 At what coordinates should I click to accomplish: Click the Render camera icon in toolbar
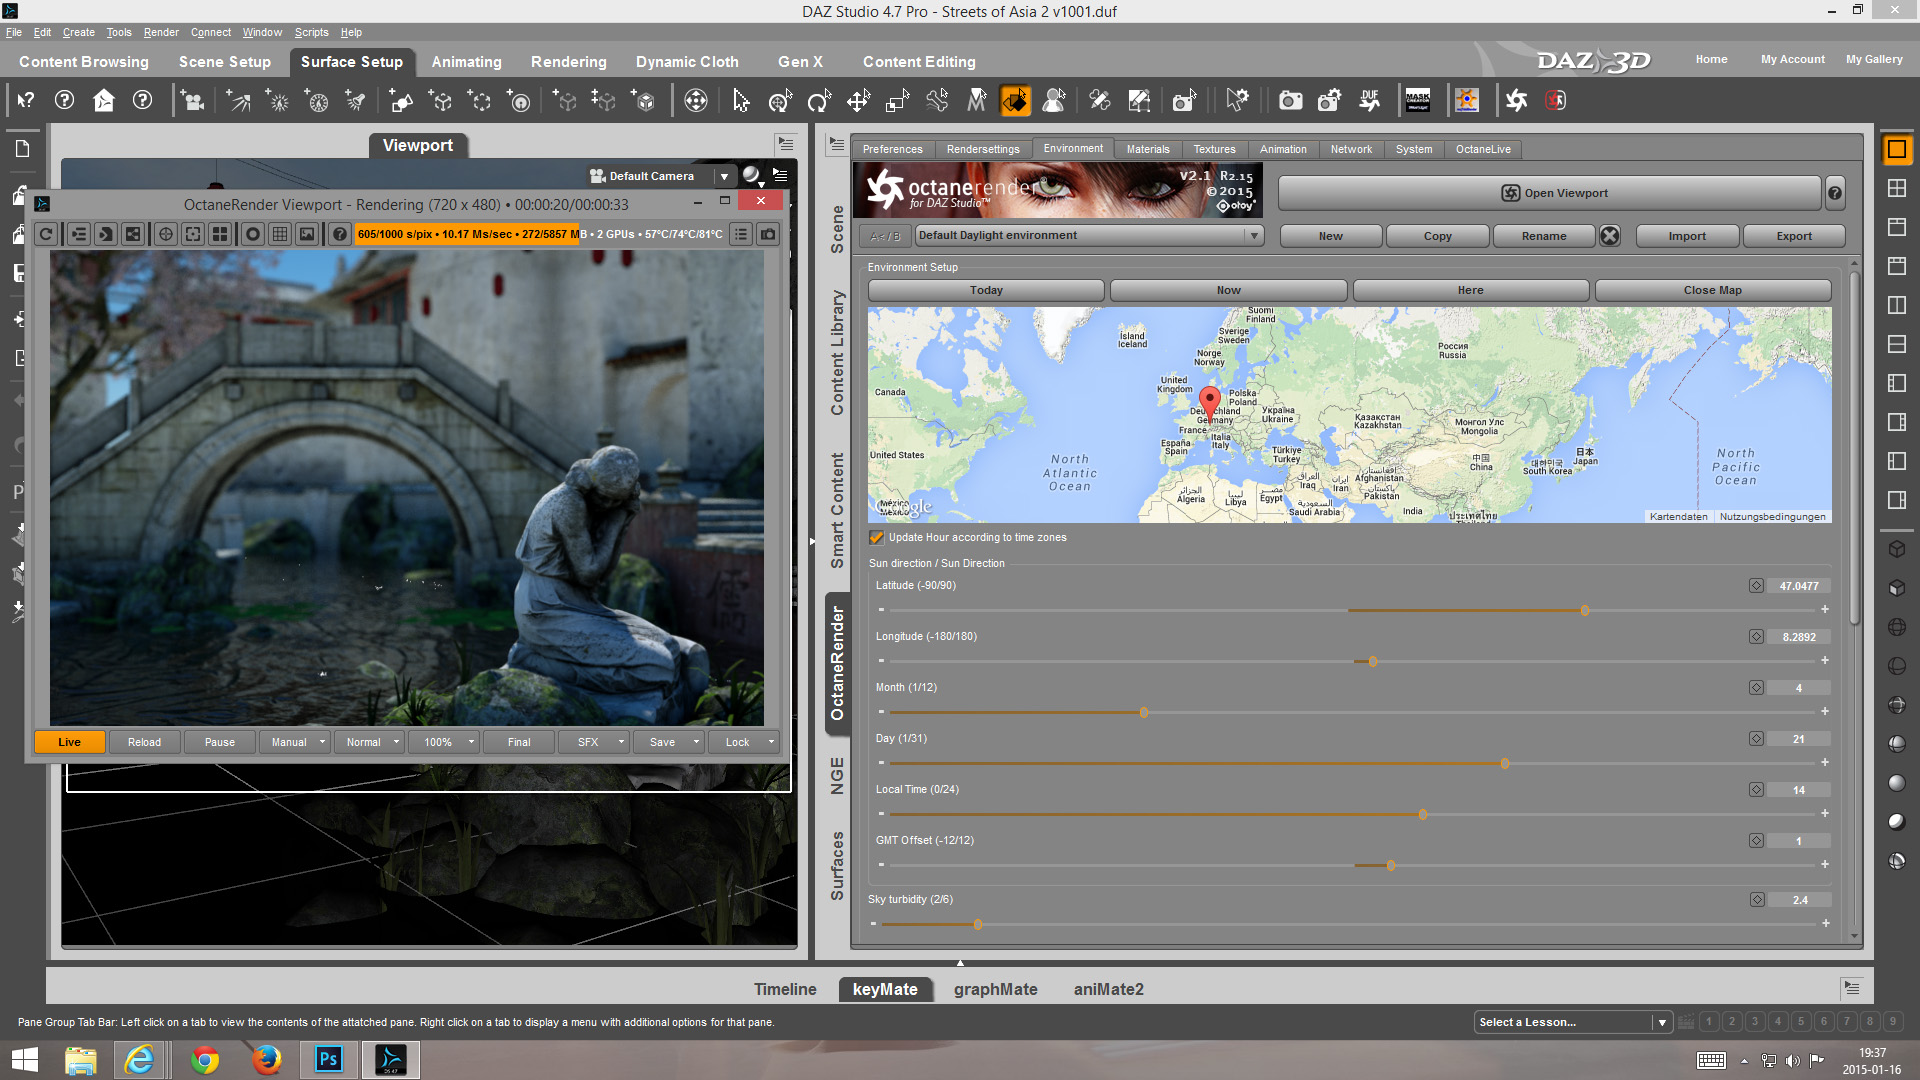point(1290,100)
